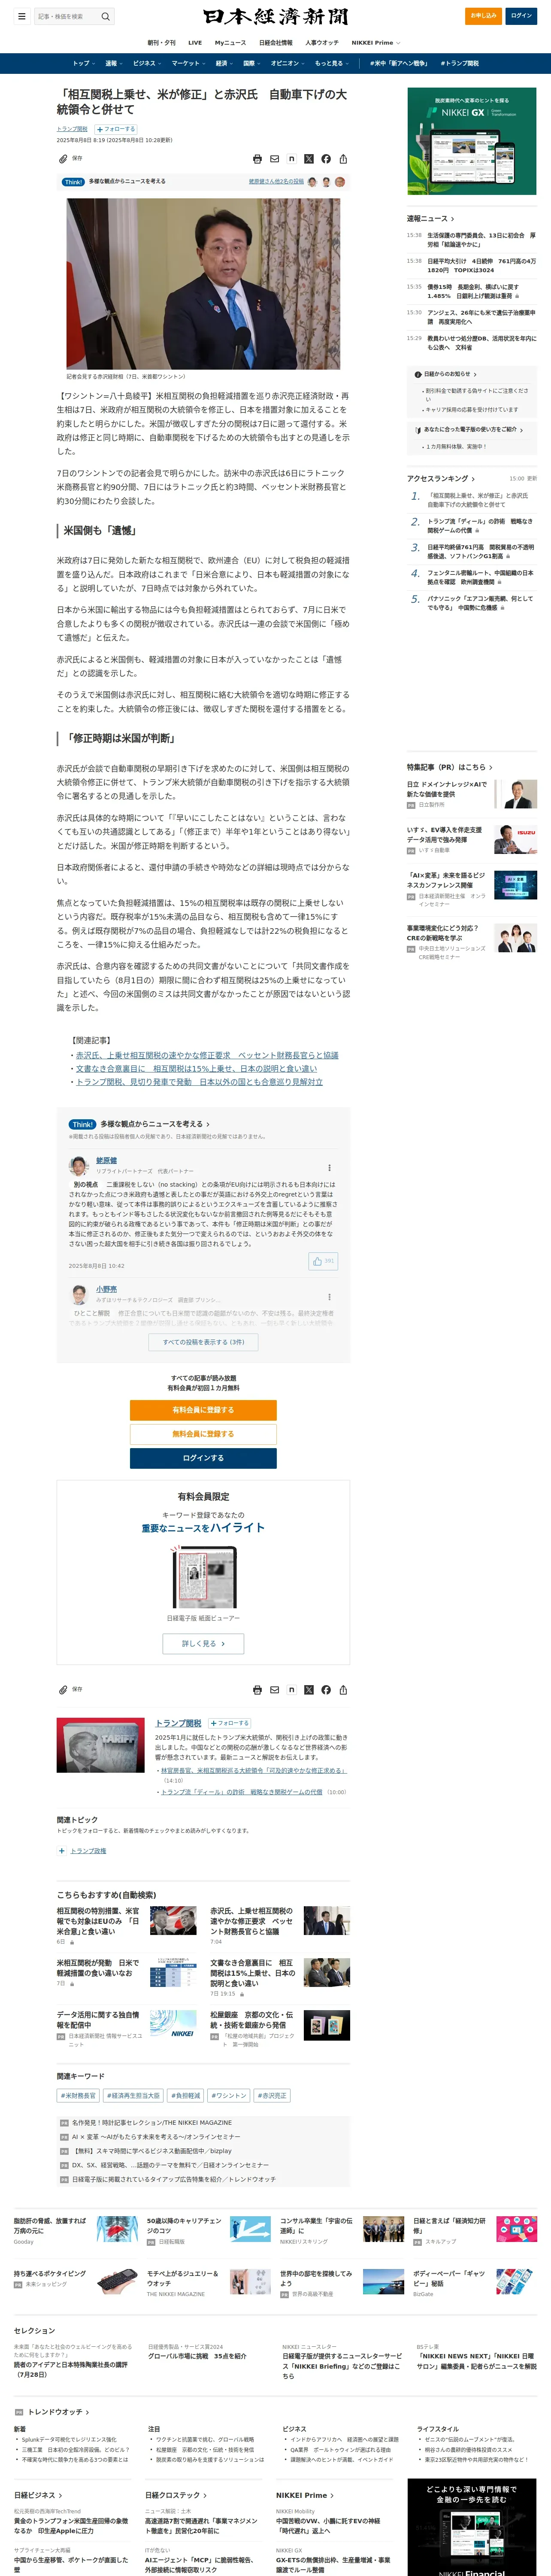Click the orange お申し込み button
Image resolution: width=551 pixels, height=2576 pixels.
(483, 16)
